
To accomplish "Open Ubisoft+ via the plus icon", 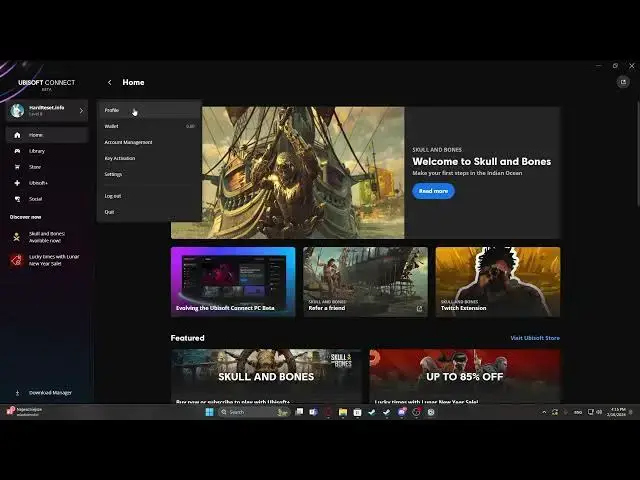I will (x=17, y=183).
